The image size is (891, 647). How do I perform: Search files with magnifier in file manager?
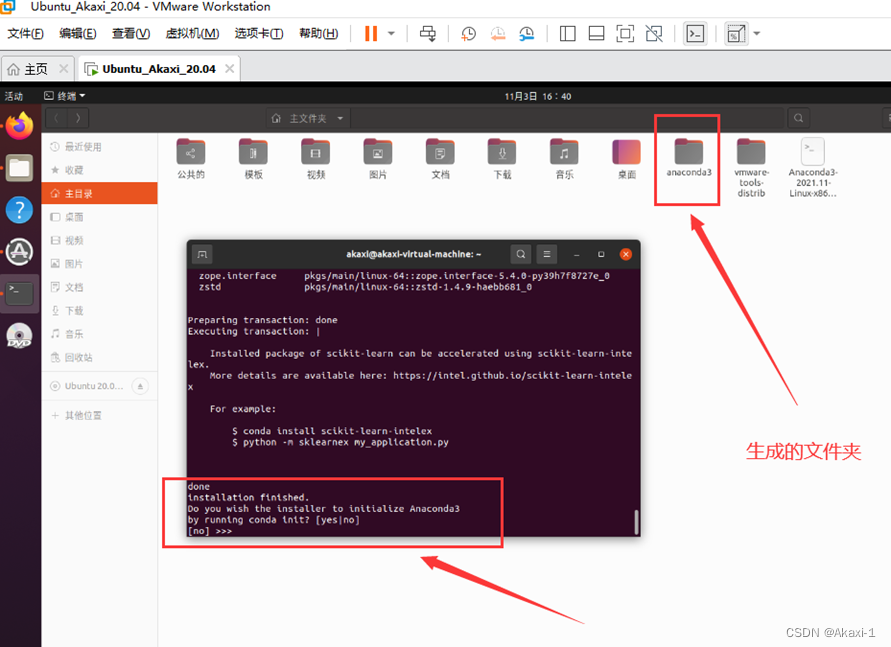(x=798, y=118)
